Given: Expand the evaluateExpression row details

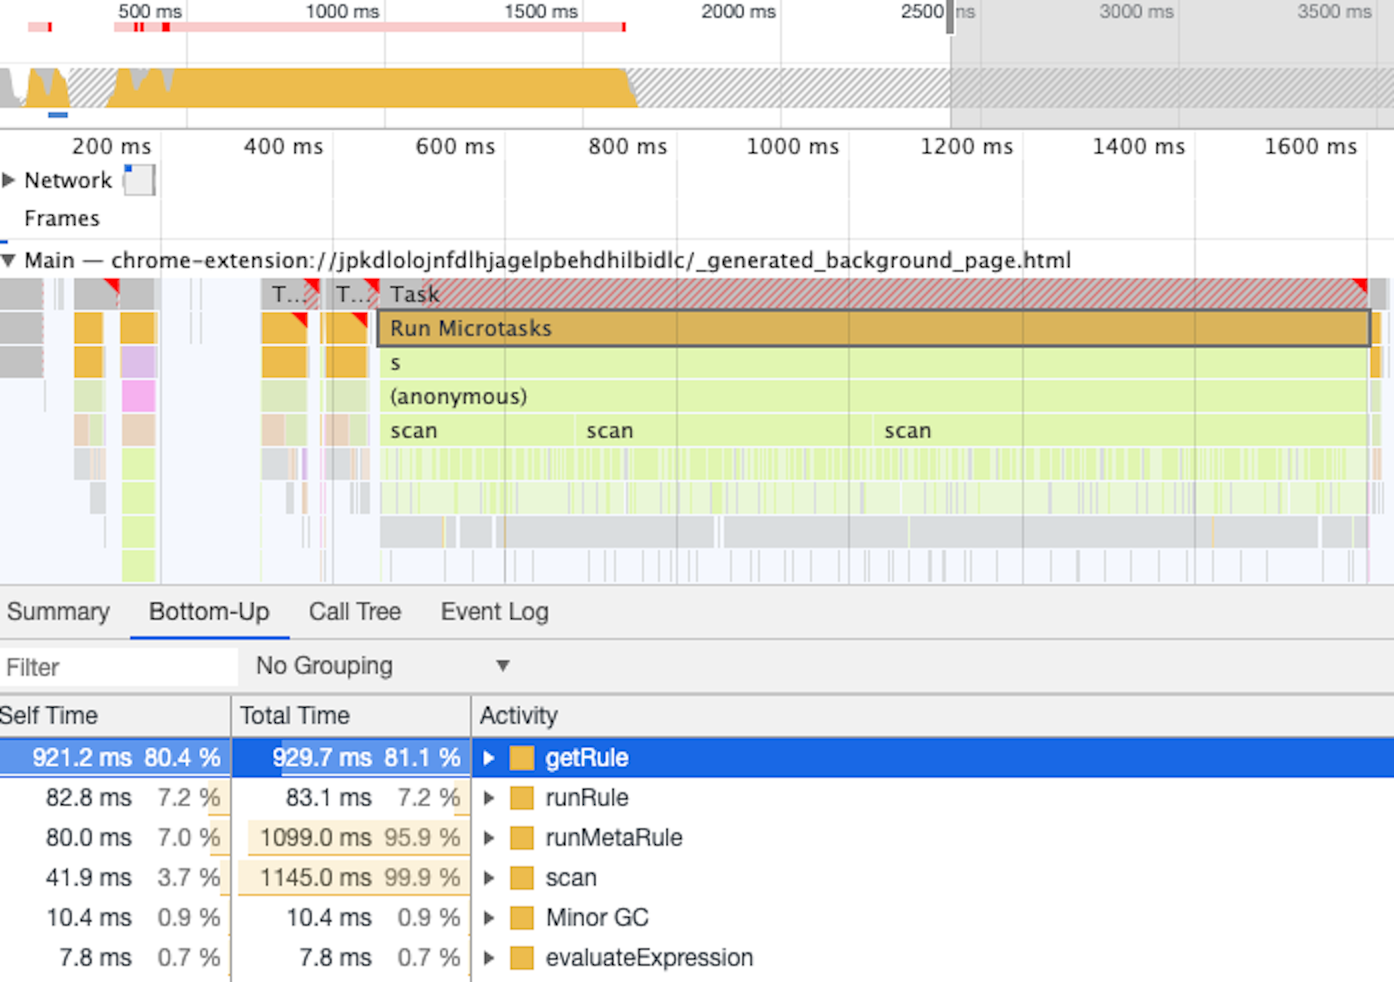Looking at the screenshot, I should pyautogui.click(x=489, y=958).
